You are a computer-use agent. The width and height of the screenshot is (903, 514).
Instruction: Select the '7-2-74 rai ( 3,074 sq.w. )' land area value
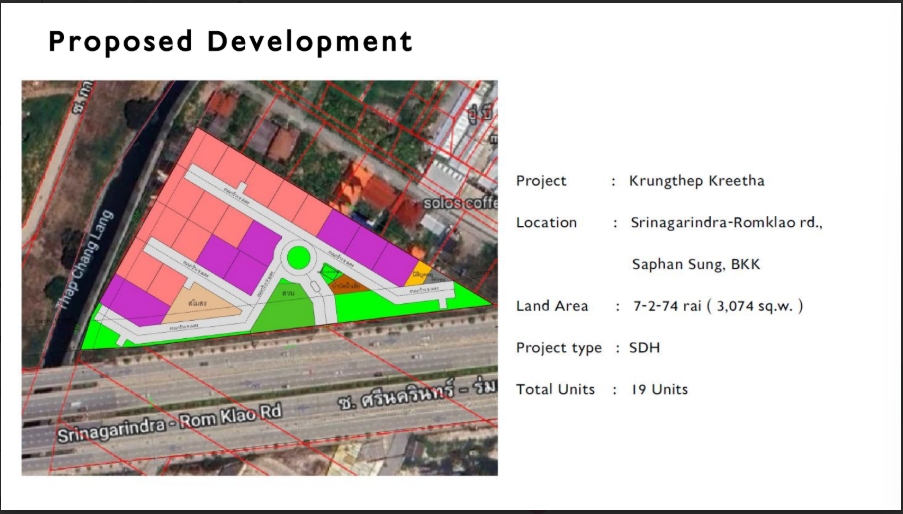pos(718,306)
